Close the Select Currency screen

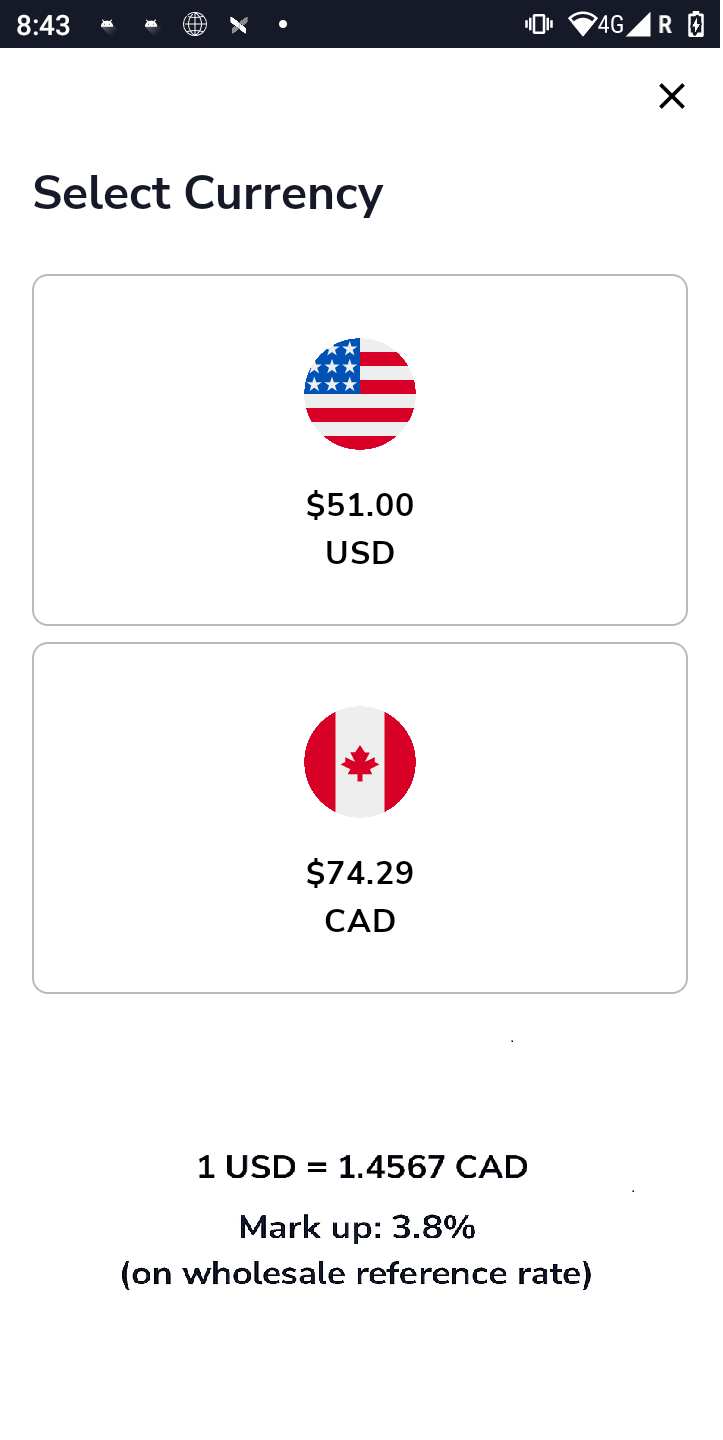coord(672,96)
